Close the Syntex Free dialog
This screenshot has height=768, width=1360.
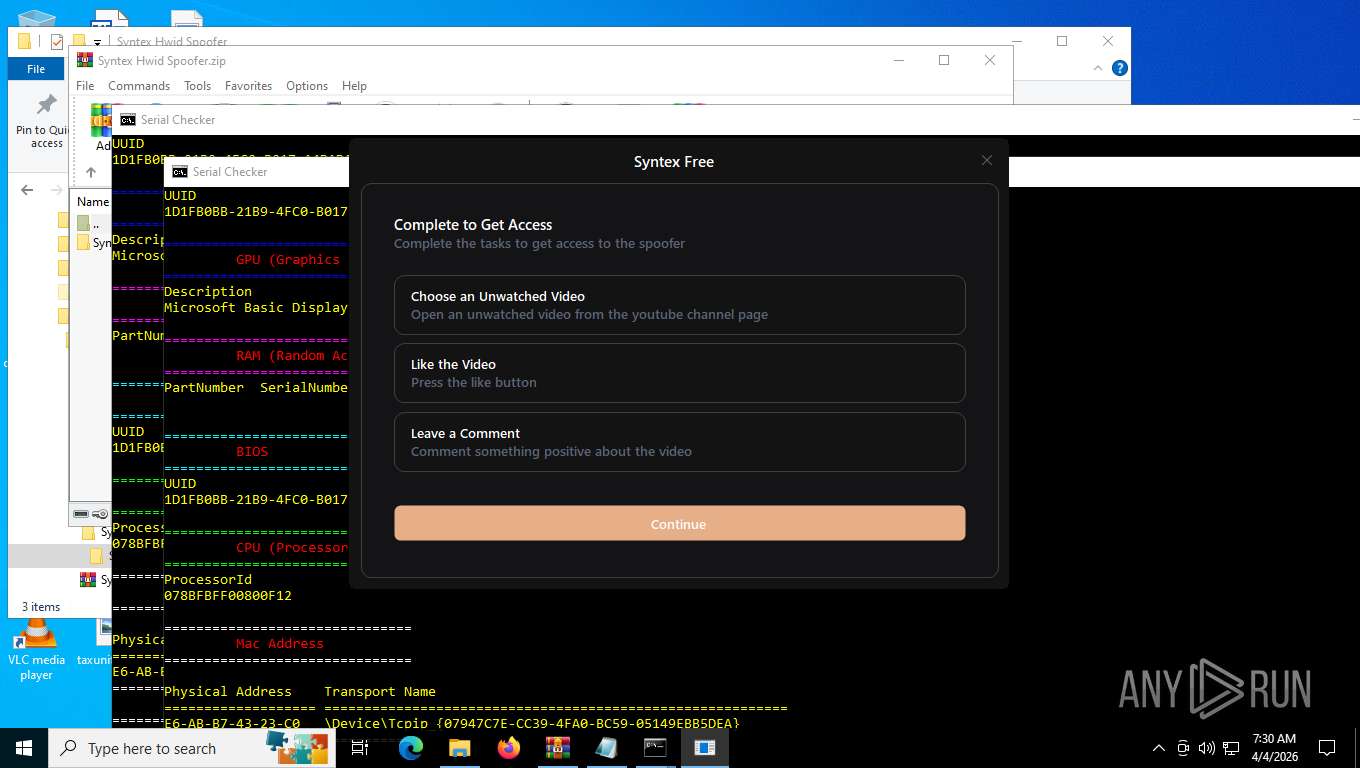[987, 160]
